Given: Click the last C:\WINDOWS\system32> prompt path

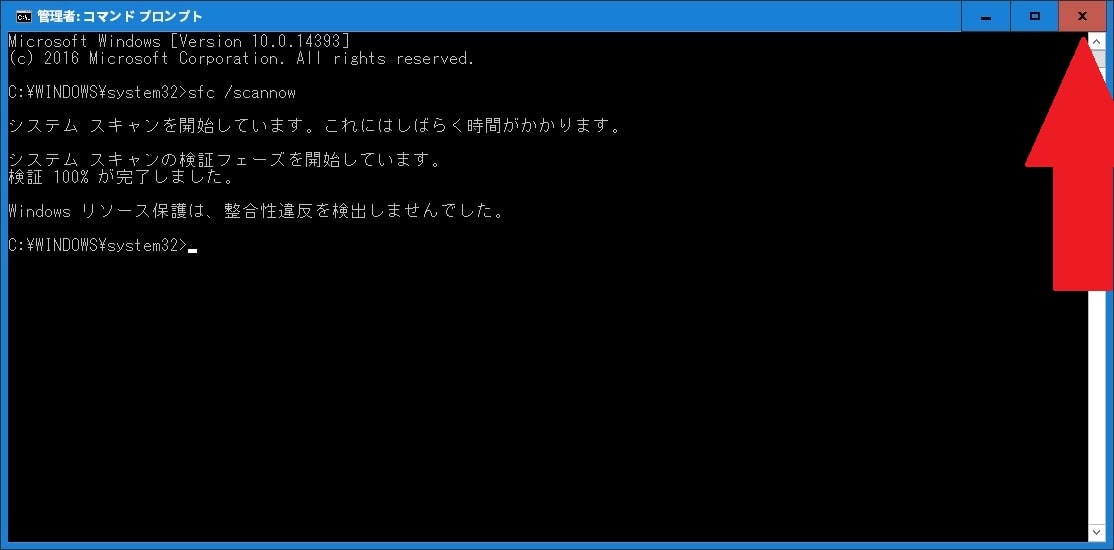Looking at the screenshot, I should coord(97,245).
